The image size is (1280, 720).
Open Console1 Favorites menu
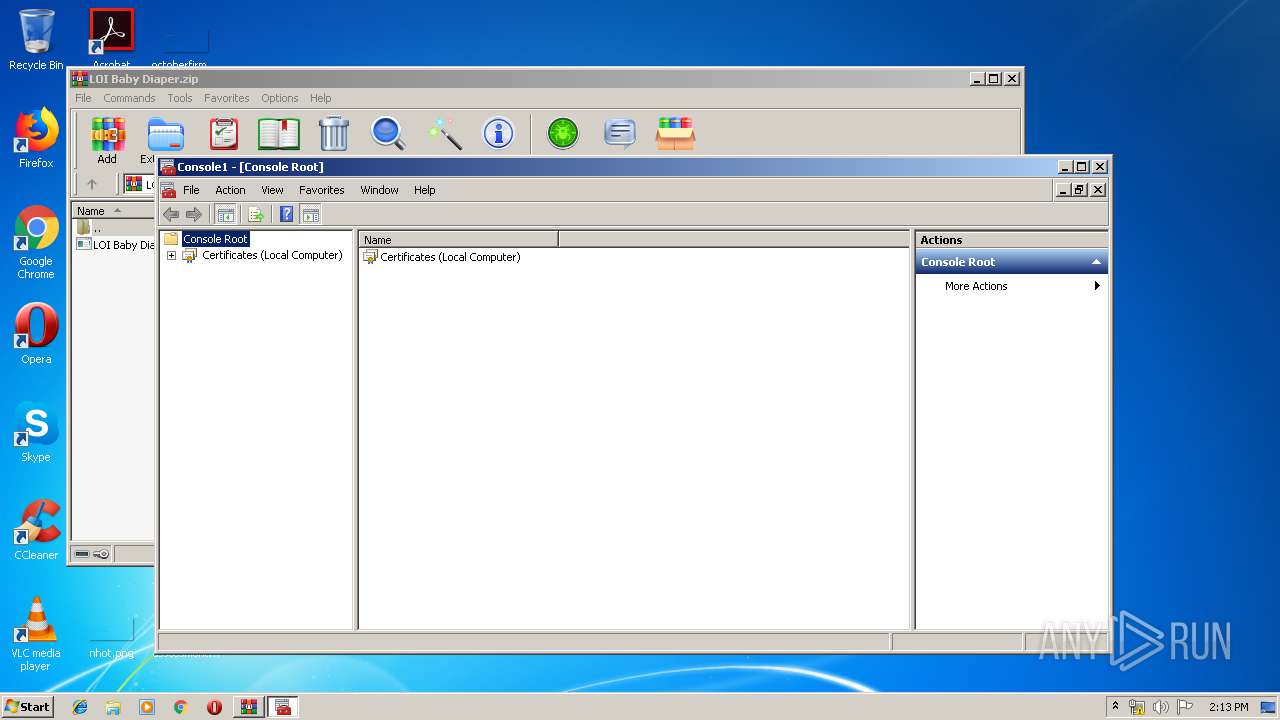(x=322, y=190)
